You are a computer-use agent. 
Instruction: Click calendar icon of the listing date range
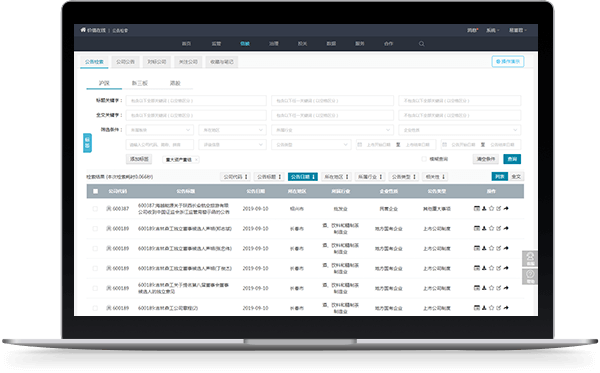click(360, 145)
